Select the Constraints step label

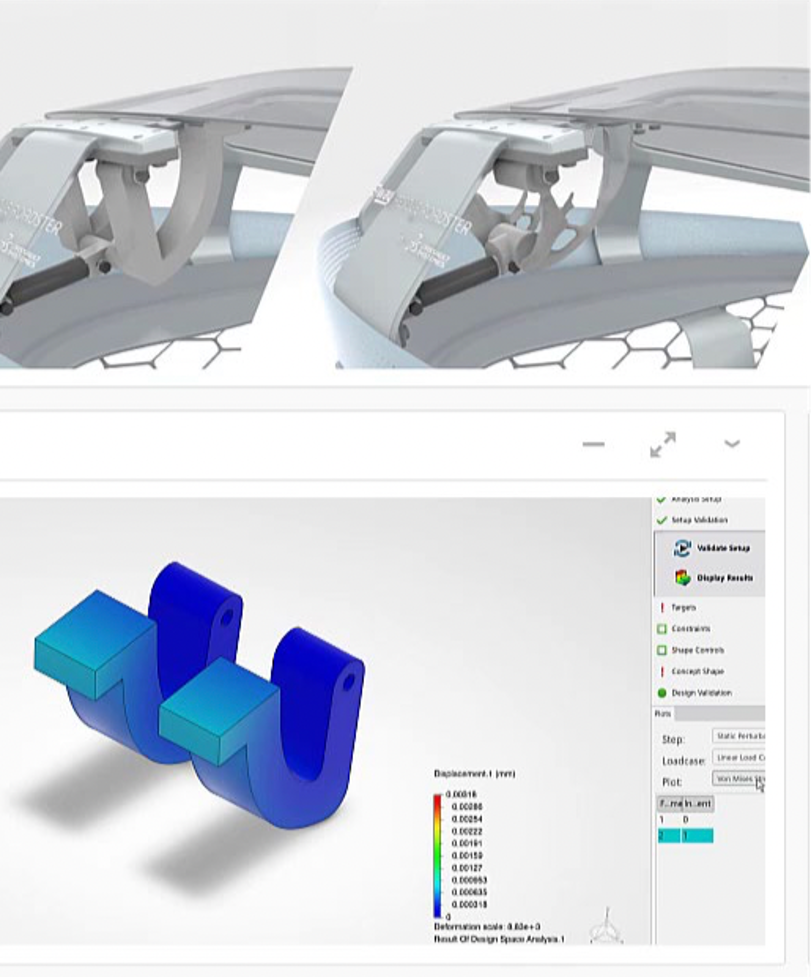pyautogui.click(x=690, y=629)
